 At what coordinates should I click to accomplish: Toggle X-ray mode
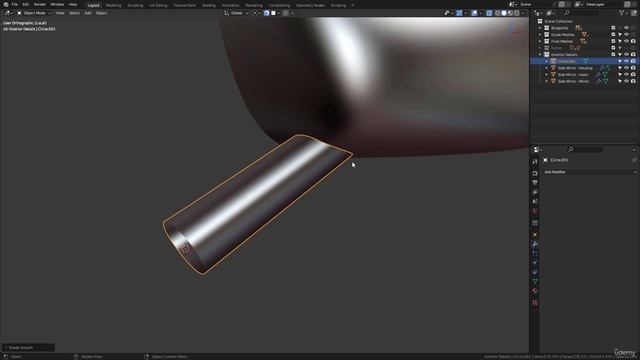(x=489, y=13)
